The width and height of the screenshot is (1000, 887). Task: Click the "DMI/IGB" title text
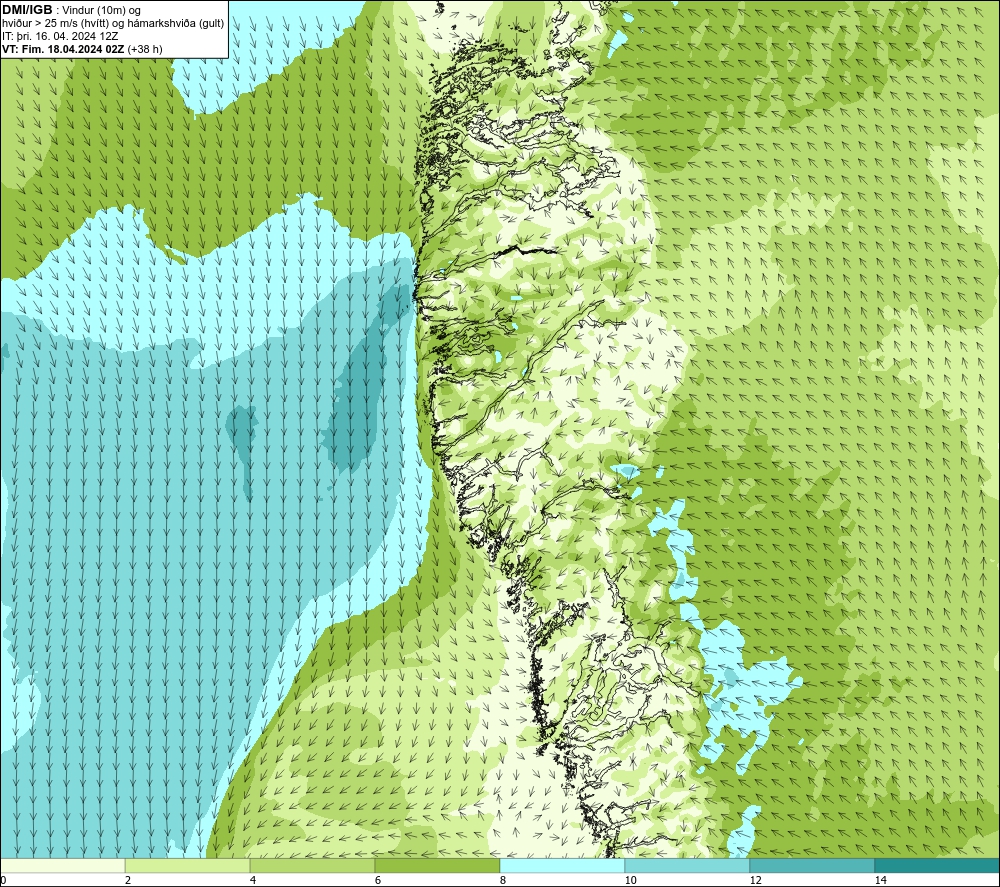click(27, 10)
